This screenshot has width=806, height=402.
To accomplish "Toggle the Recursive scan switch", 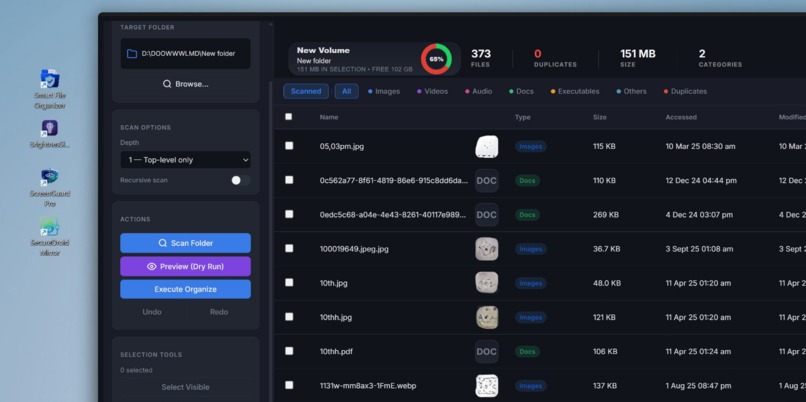I will coord(240,180).
